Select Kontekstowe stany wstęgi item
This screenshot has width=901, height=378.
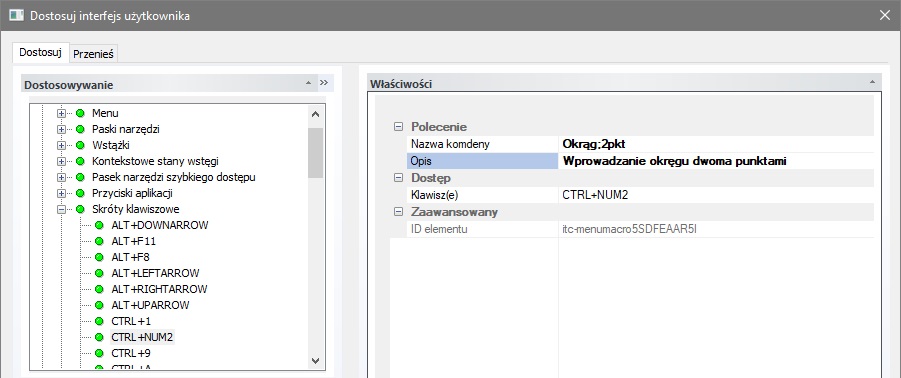pos(155,161)
